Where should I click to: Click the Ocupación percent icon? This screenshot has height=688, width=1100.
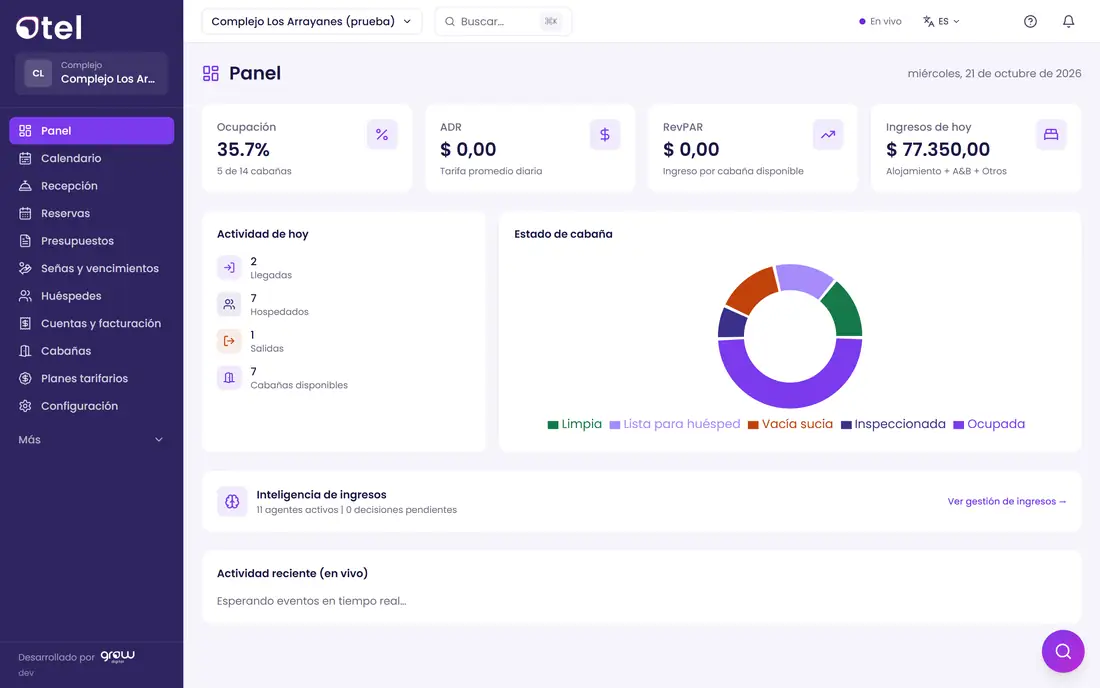tap(382, 135)
